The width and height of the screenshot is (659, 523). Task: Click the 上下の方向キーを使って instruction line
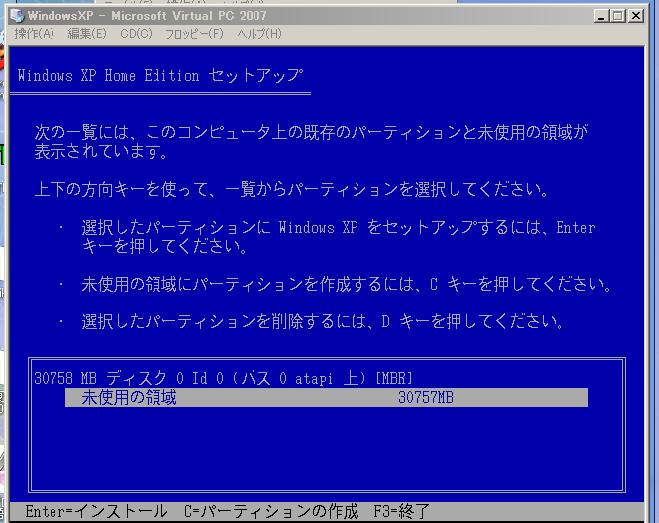292,189
